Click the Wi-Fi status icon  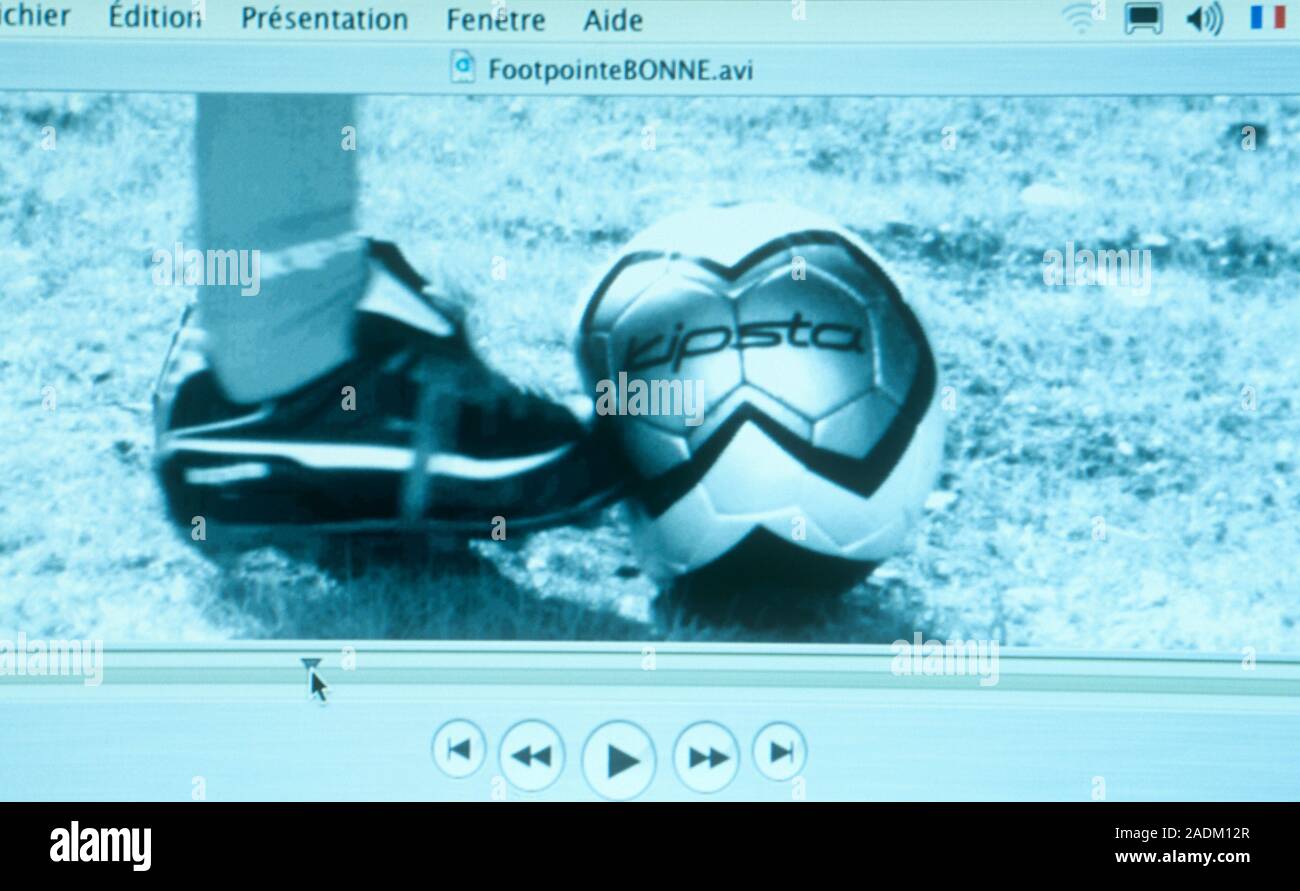1080,17
